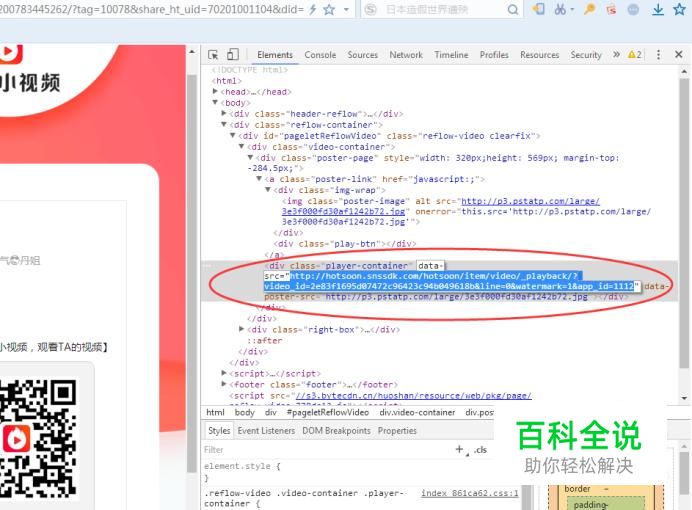Click the search engine logo icon
692x510 pixels.
pyautogui.click(x=371, y=9)
